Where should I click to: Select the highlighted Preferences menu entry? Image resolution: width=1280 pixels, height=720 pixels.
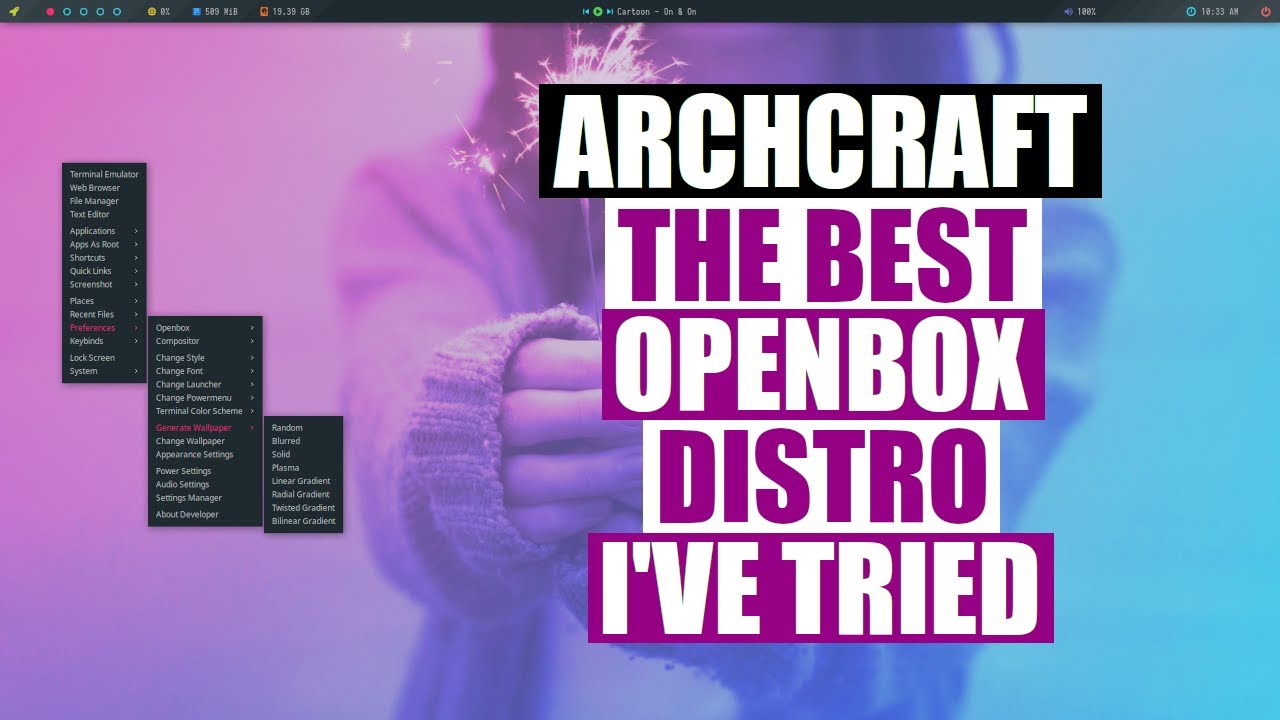click(104, 328)
